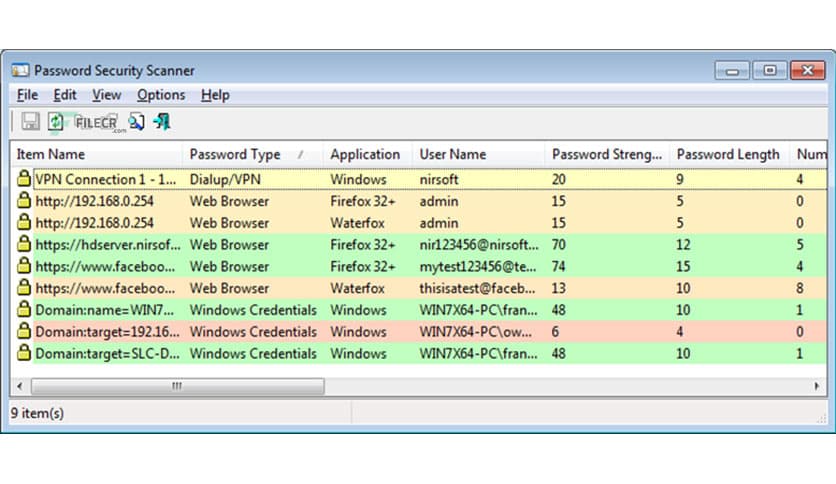
Task: Sort by Application column header
Action: 368,155
